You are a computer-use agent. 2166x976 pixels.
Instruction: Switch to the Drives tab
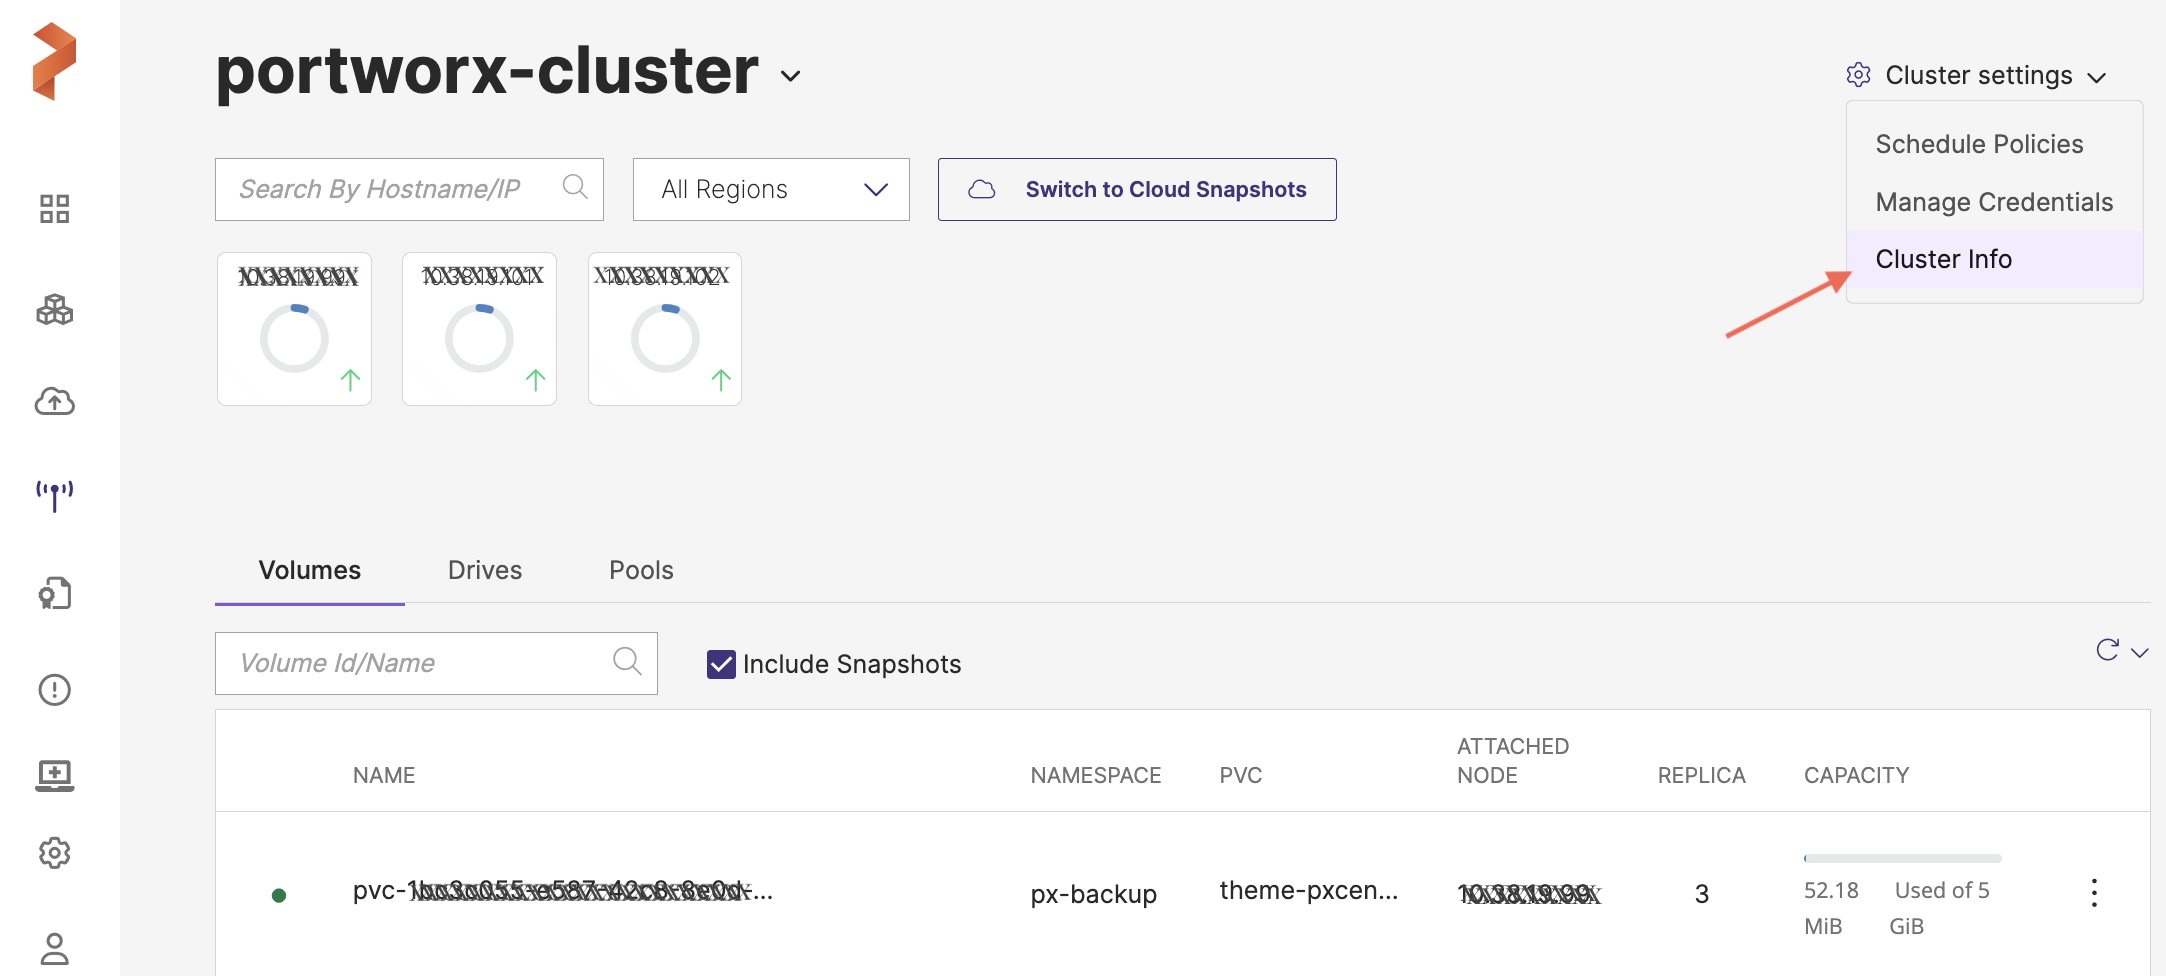485,570
